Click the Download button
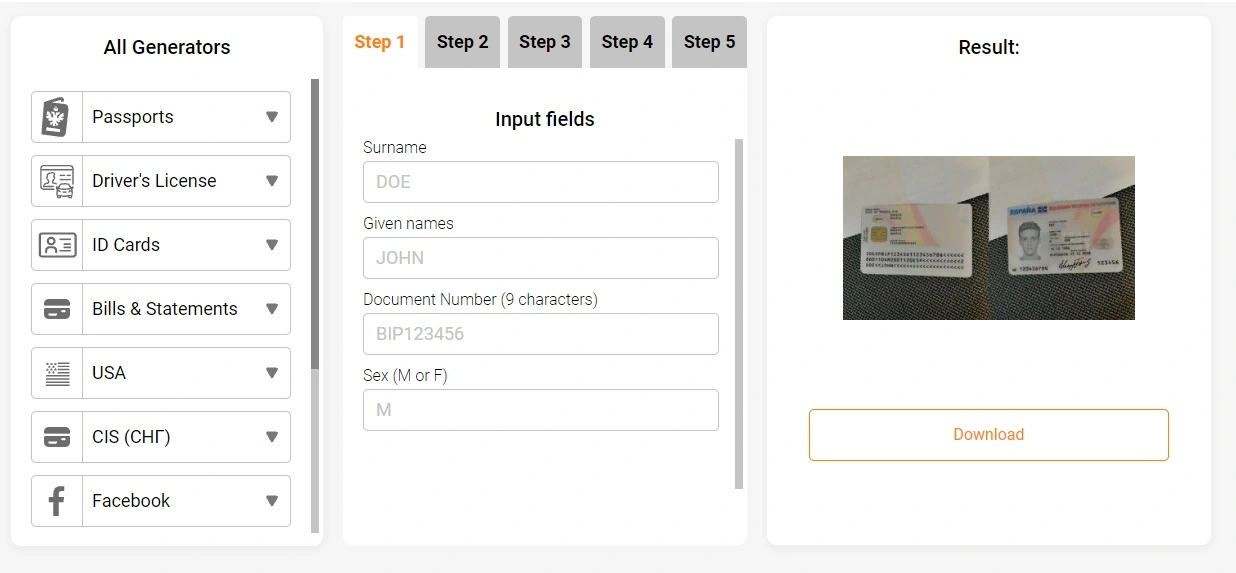The image size is (1236, 573). coord(988,435)
